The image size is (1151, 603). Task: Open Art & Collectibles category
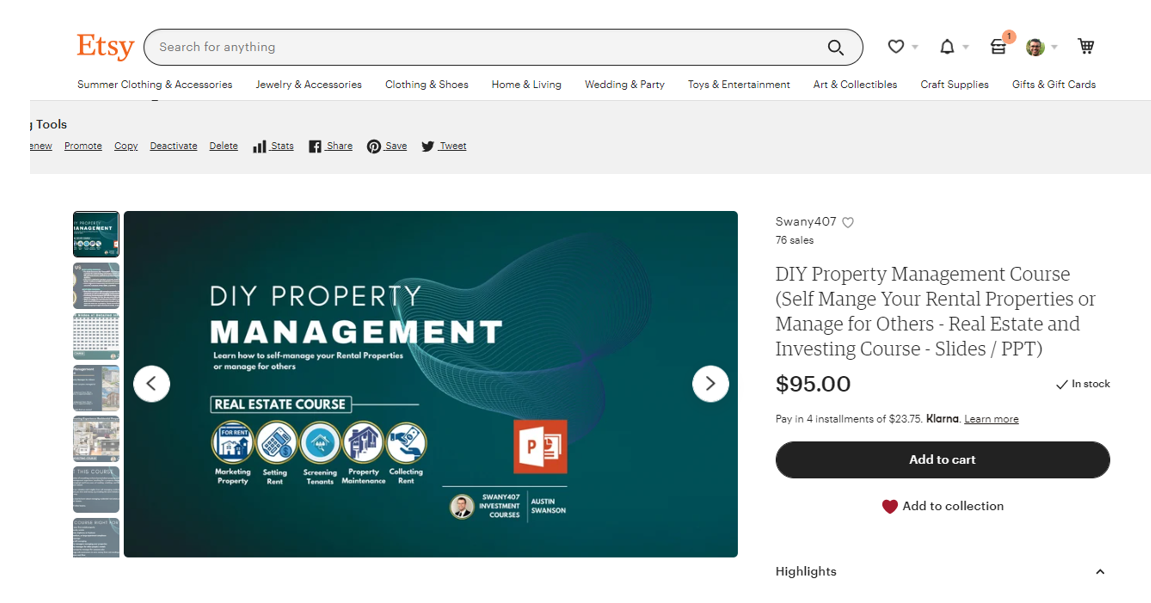point(855,84)
